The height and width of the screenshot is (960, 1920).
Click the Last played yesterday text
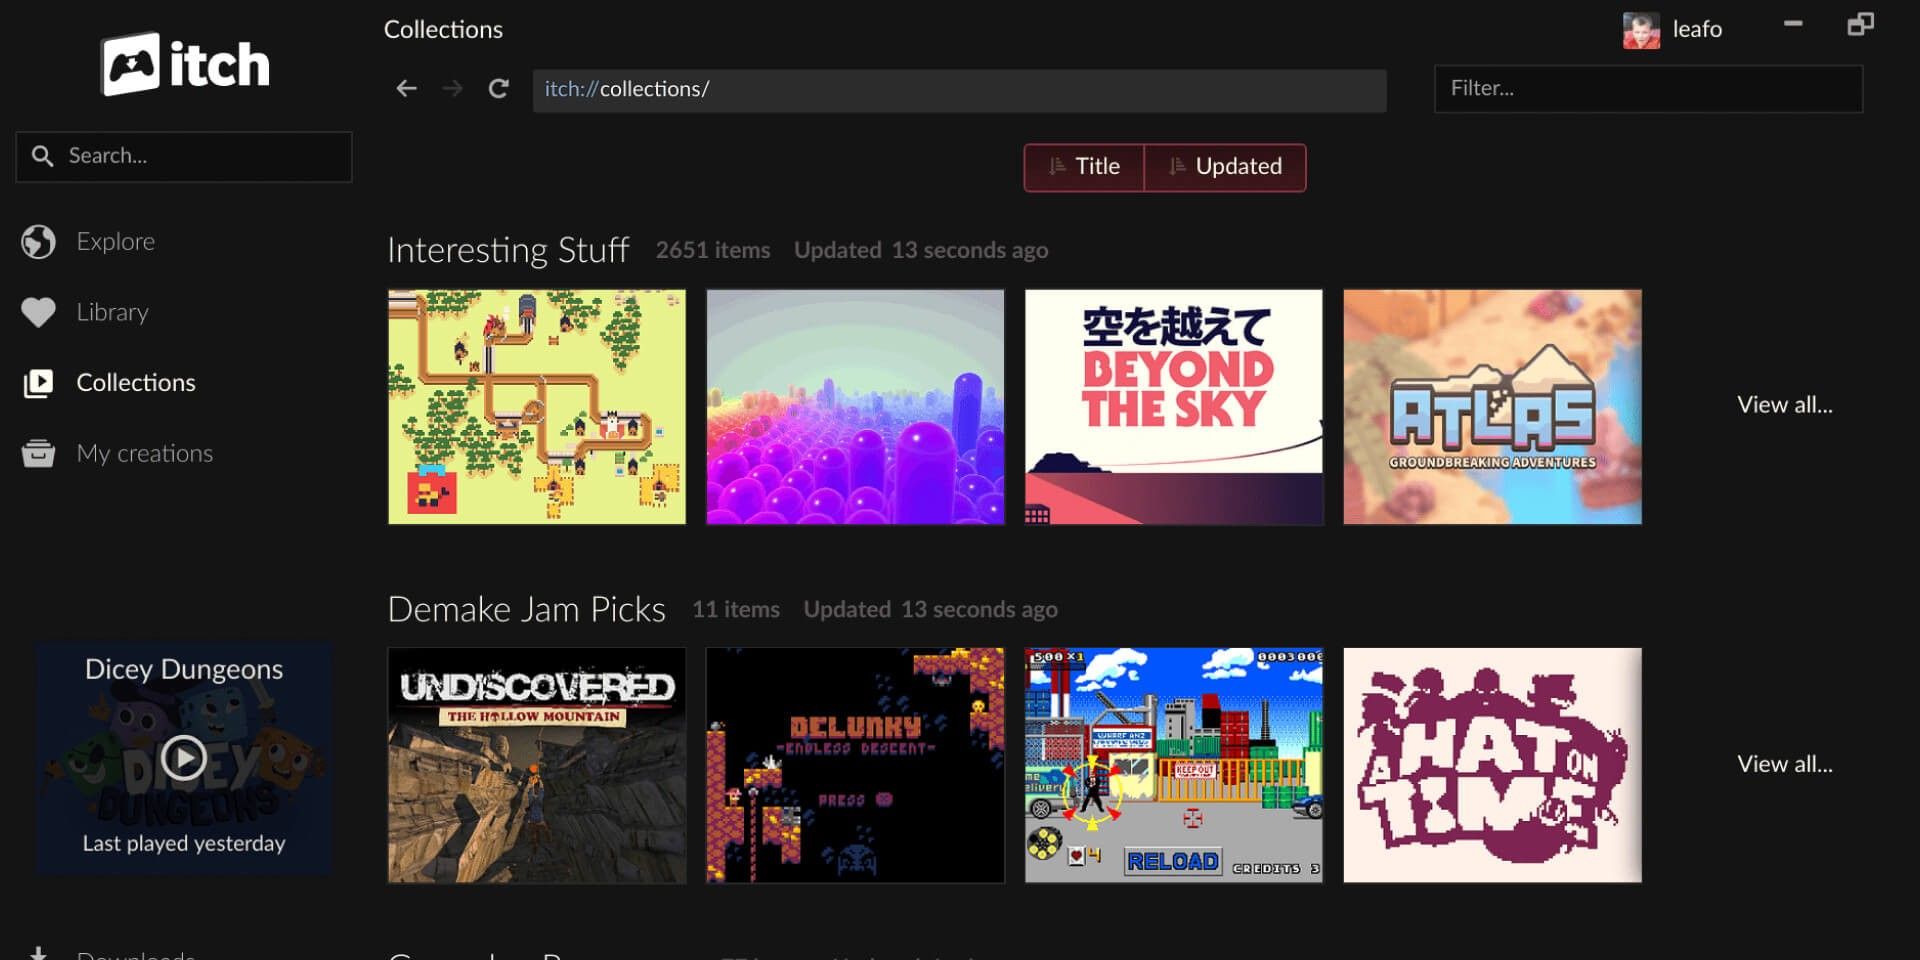(x=184, y=843)
